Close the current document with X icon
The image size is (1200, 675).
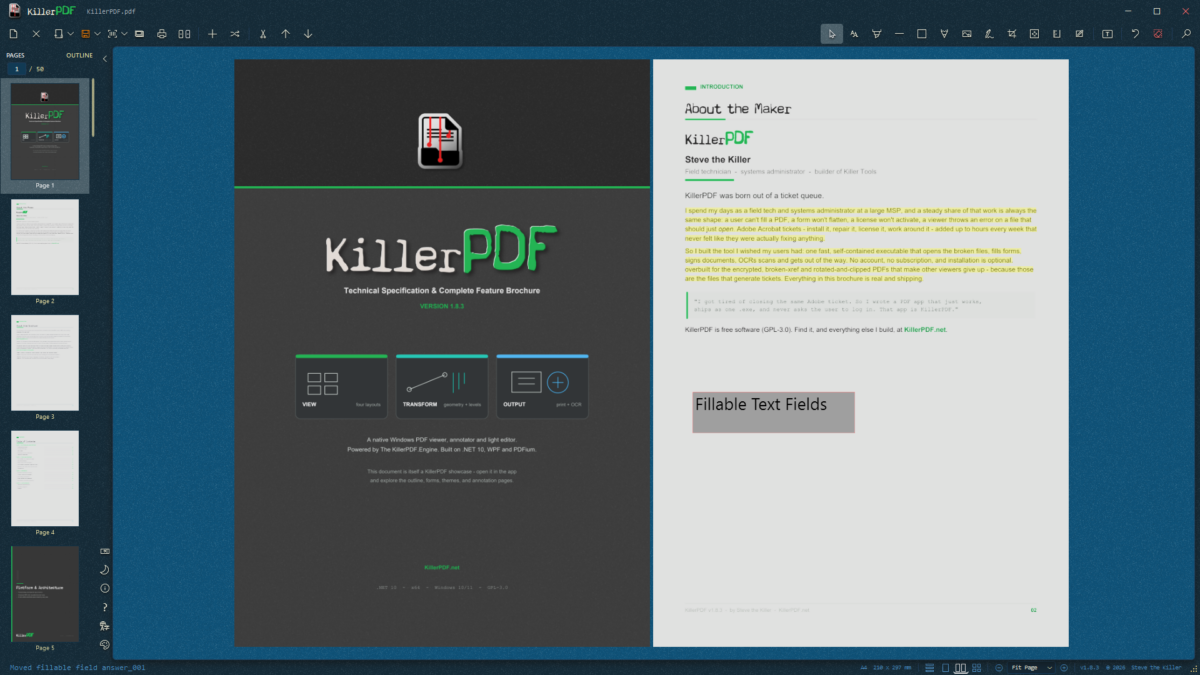point(36,34)
